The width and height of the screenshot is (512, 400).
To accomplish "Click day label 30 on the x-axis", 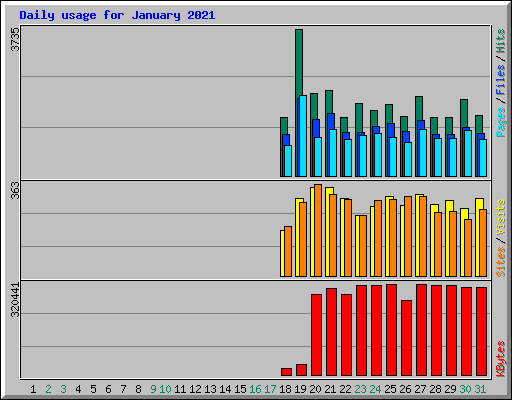I will (x=465, y=389).
